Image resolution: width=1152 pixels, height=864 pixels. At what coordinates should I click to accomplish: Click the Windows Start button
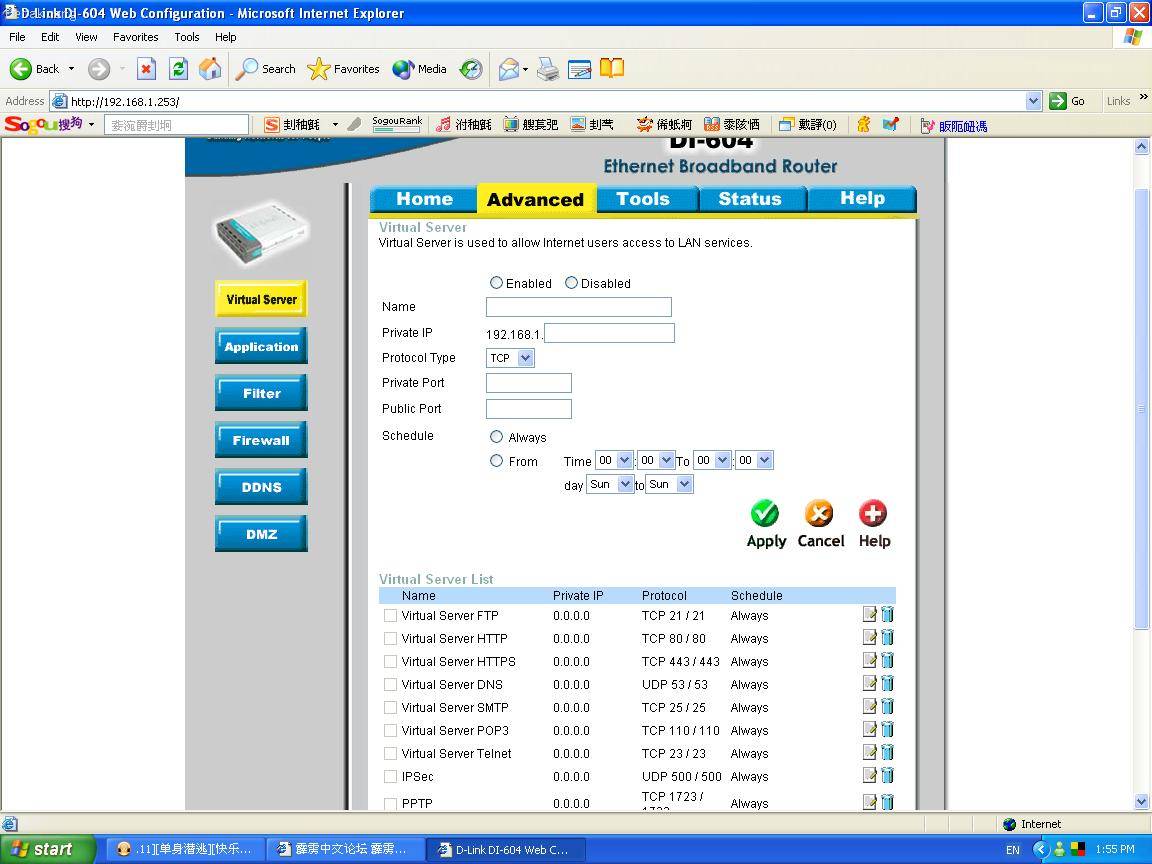pyautogui.click(x=48, y=849)
